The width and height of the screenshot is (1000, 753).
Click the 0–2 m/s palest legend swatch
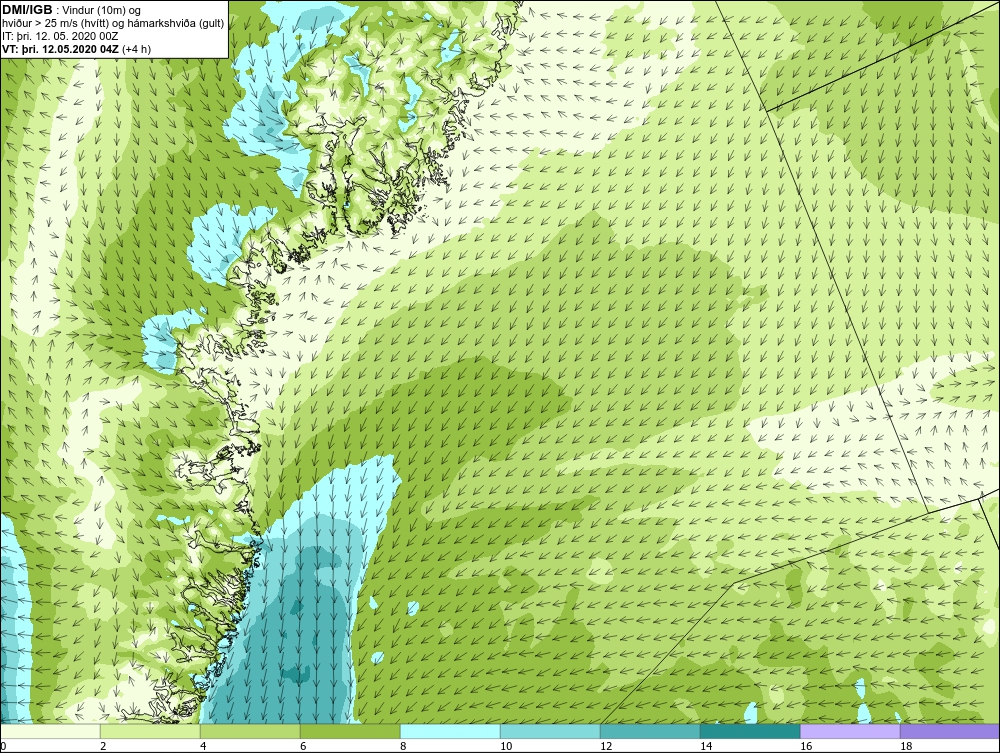(50, 731)
